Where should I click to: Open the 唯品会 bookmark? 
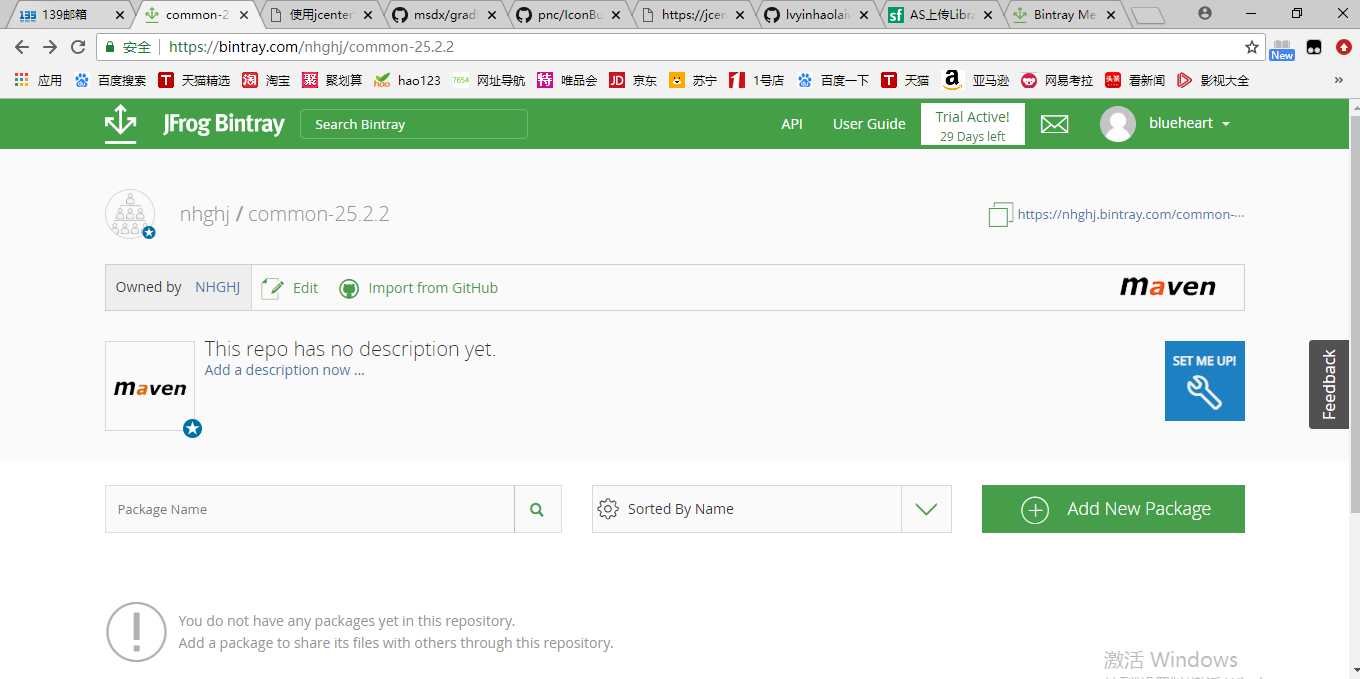coord(567,80)
